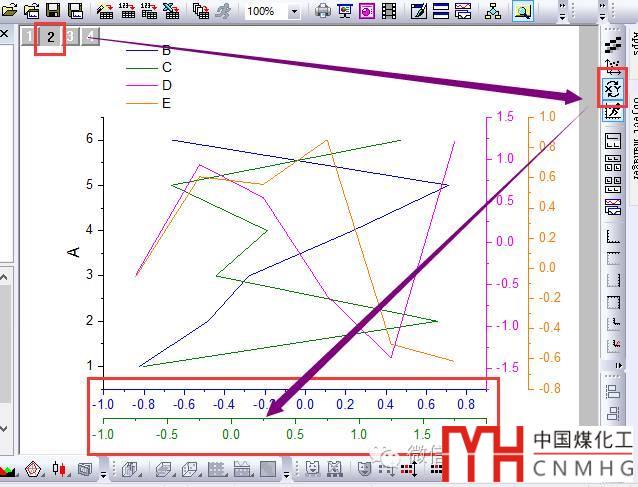Click the slide show presentation icon

(345, 11)
